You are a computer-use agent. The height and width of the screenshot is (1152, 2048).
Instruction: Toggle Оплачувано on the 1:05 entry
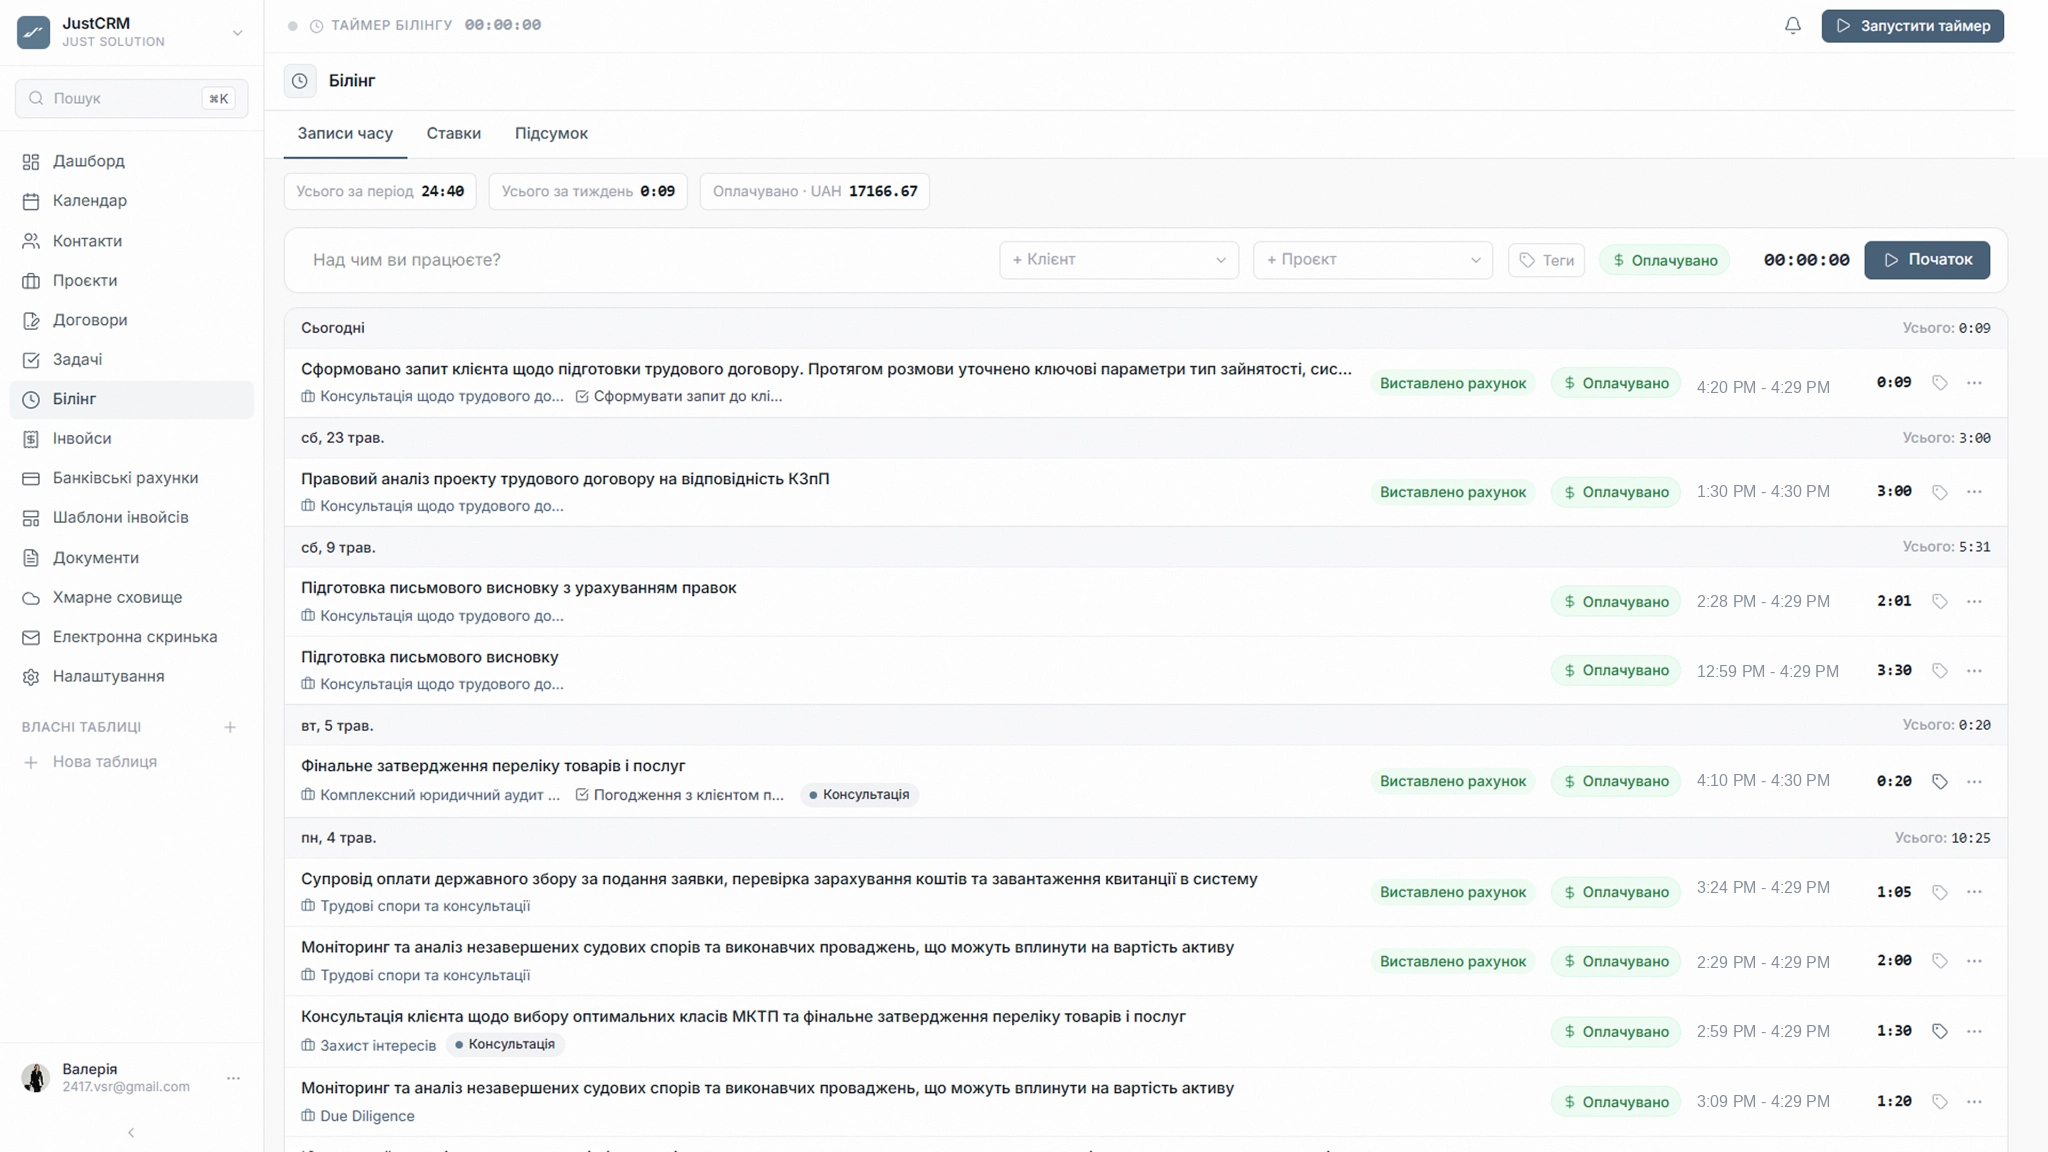[1616, 892]
